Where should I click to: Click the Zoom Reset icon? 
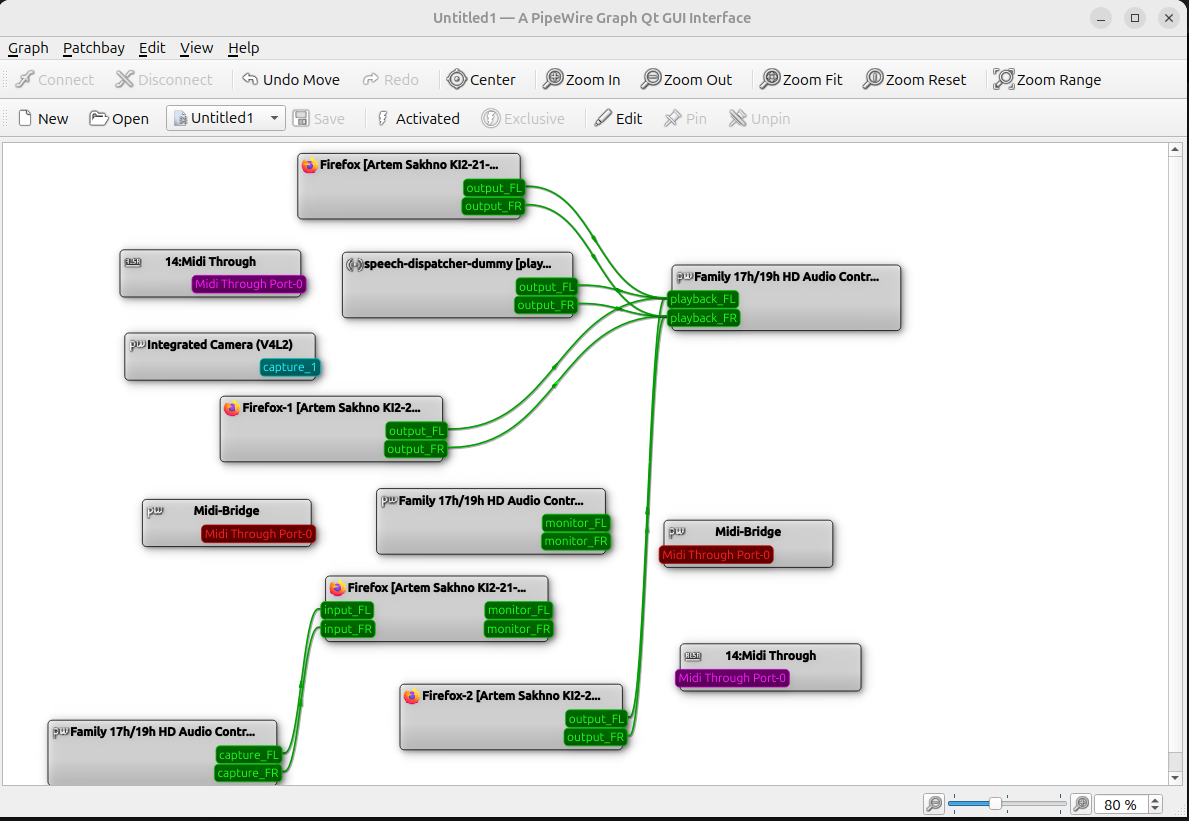pos(873,80)
